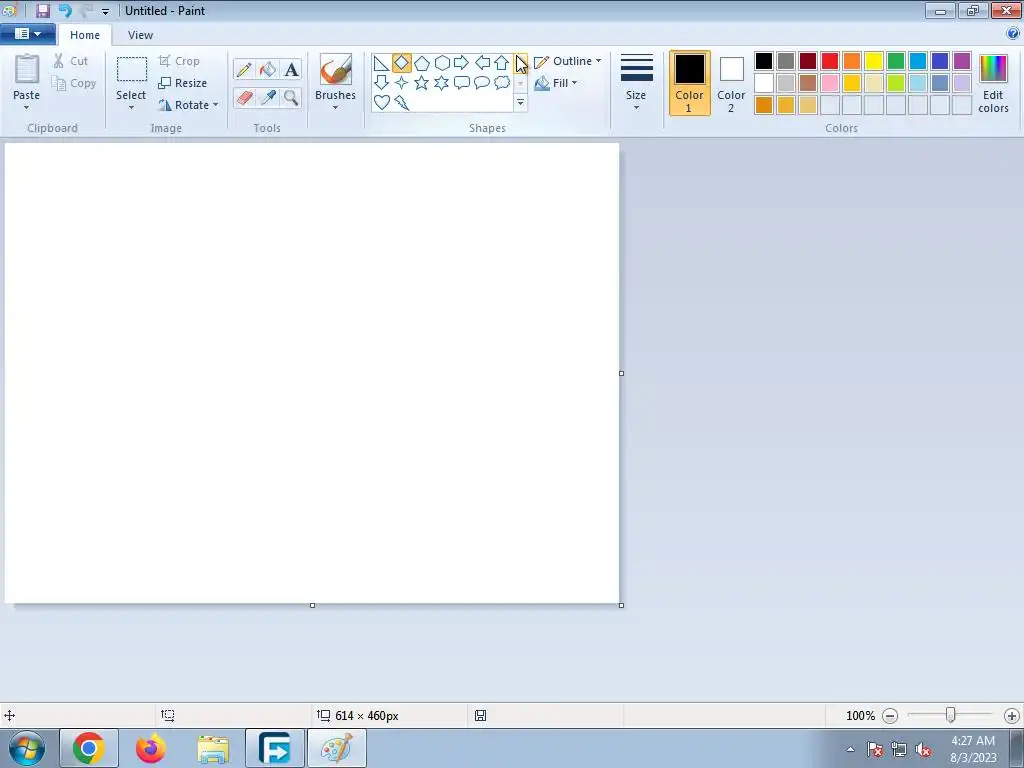Open the Paint file menu button
This screenshot has height=768, width=1024.
point(27,34)
